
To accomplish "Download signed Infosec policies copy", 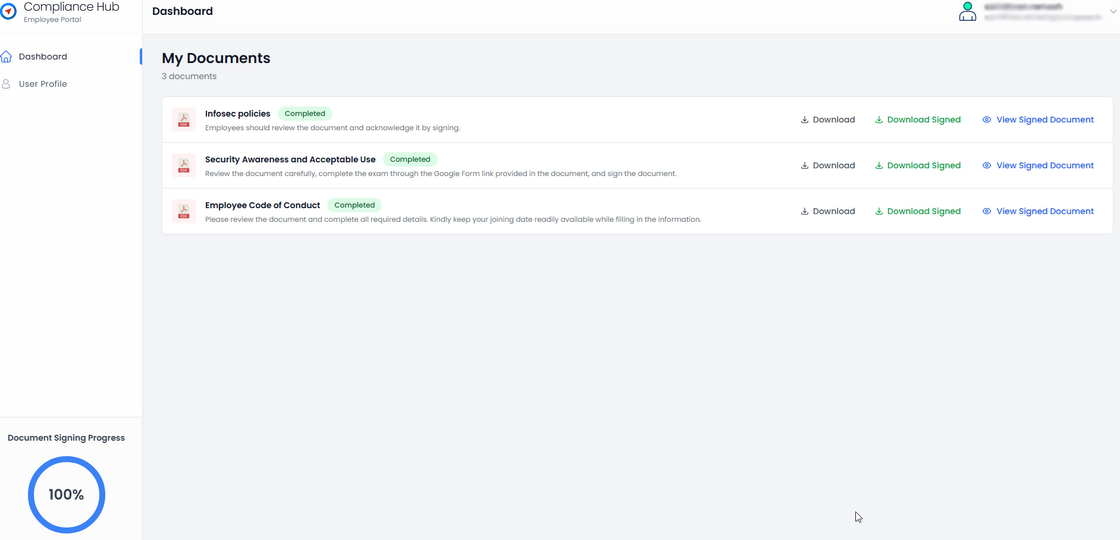I will tap(918, 120).
